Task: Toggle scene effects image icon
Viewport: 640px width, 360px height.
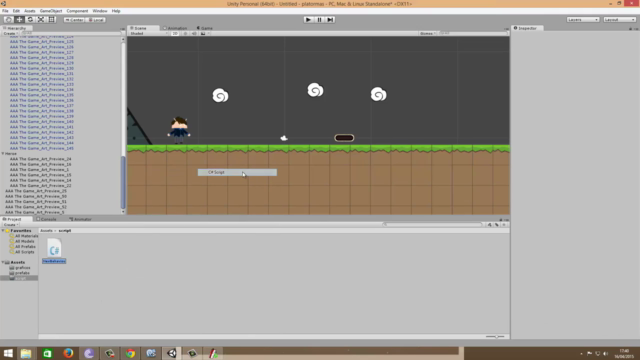Action: [x=203, y=33]
